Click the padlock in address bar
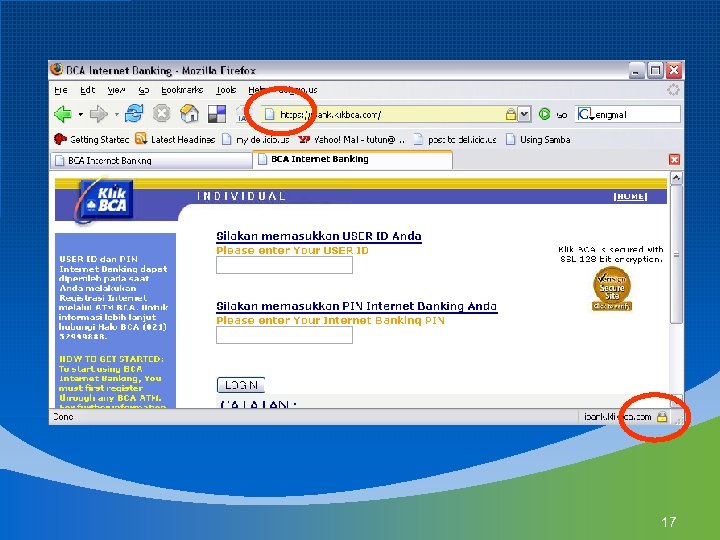The image size is (720, 540). [x=511, y=114]
